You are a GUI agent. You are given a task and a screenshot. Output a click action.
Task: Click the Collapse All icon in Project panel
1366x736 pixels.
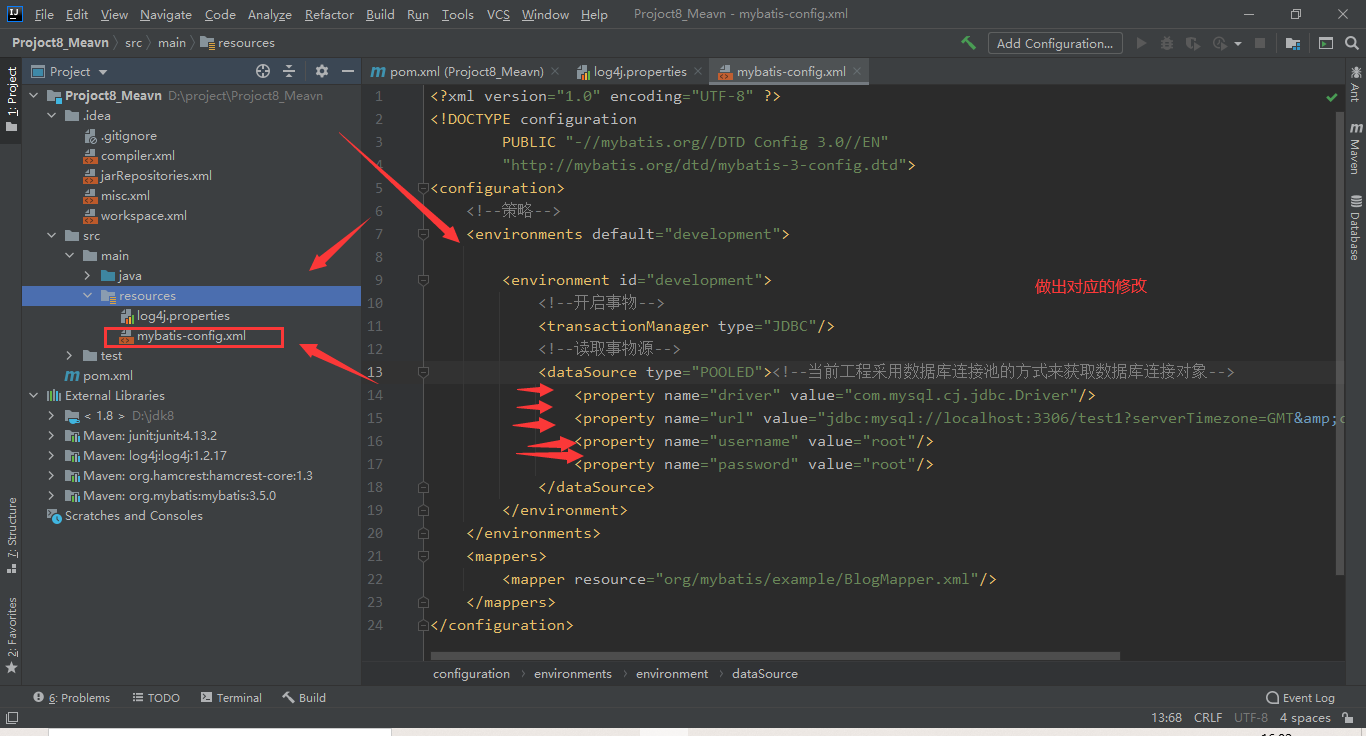(289, 71)
